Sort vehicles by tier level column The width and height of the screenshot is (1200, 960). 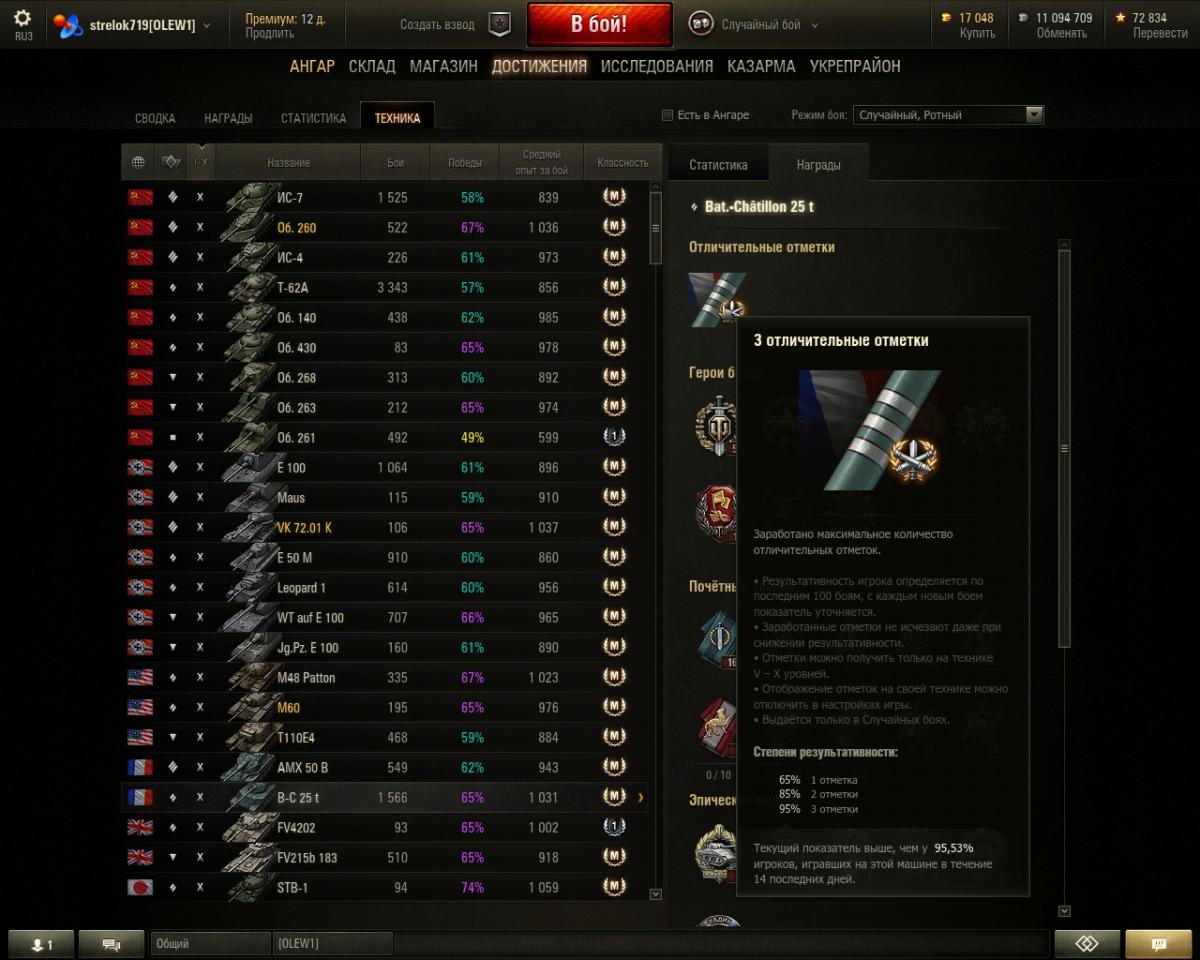point(201,162)
